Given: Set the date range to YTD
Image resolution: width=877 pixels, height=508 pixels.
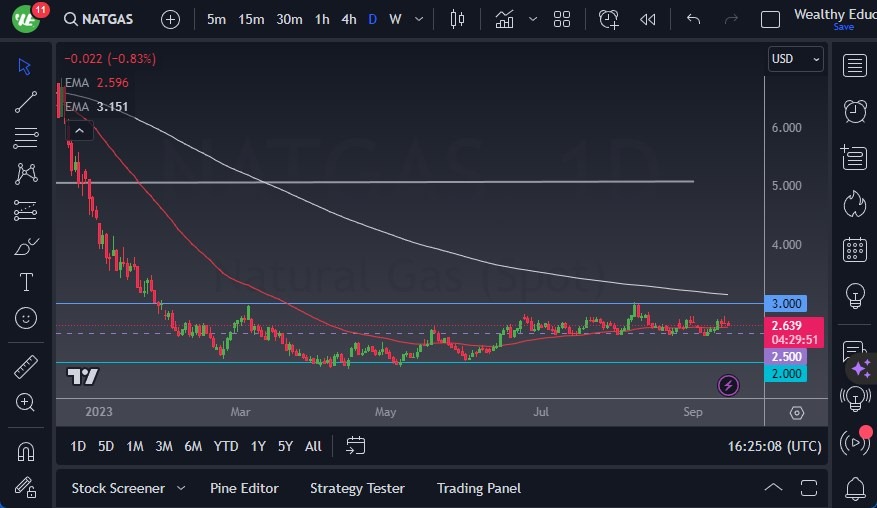Looking at the screenshot, I should click(226, 446).
